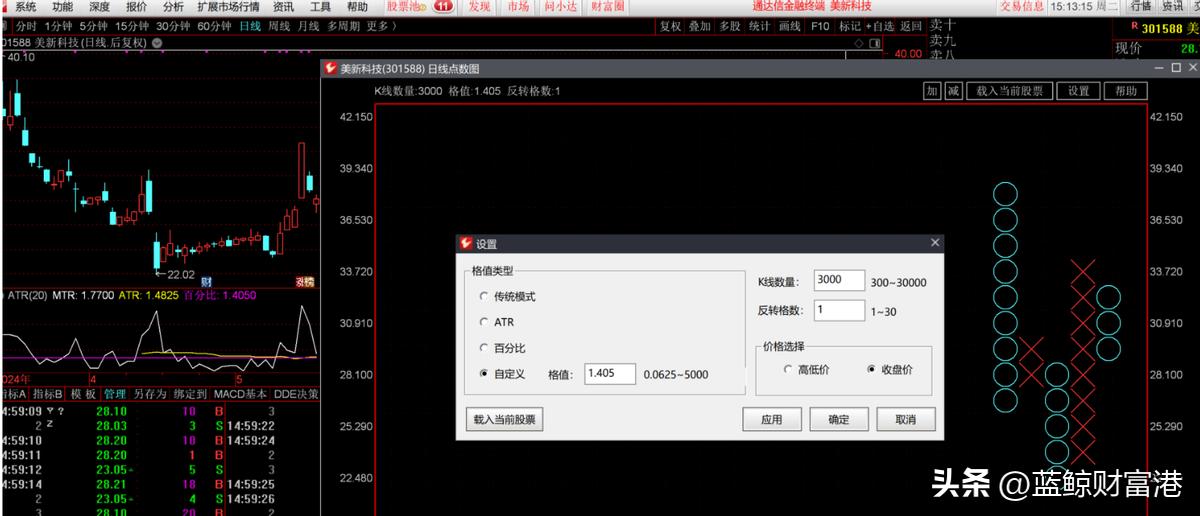This screenshot has height=516, width=1200.
Task: Click the 行情 button top right
Action: point(1141,7)
